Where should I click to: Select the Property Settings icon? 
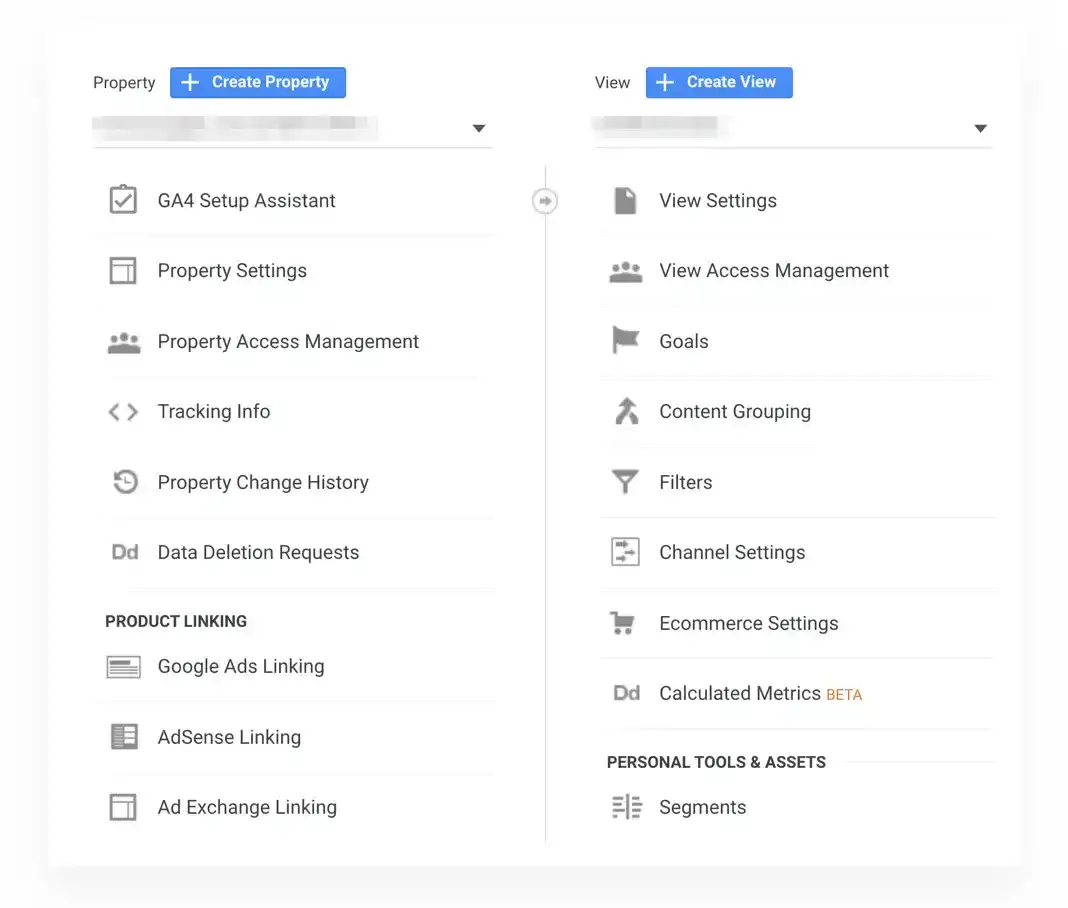[123, 270]
